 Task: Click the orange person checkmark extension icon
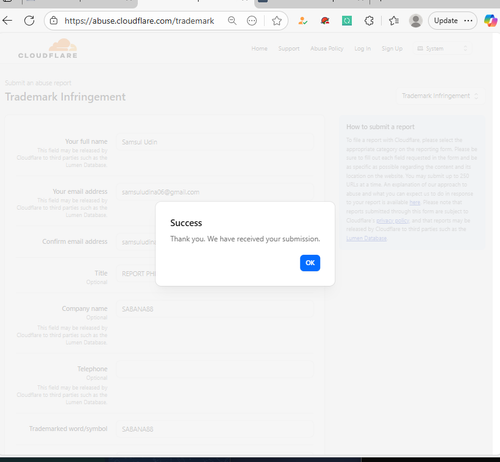pos(303,21)
